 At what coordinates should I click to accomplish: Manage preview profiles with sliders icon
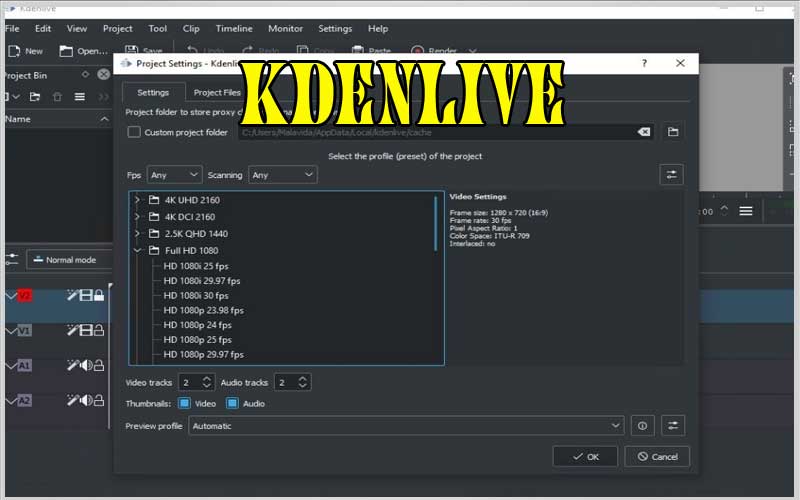tap(673, 426)
